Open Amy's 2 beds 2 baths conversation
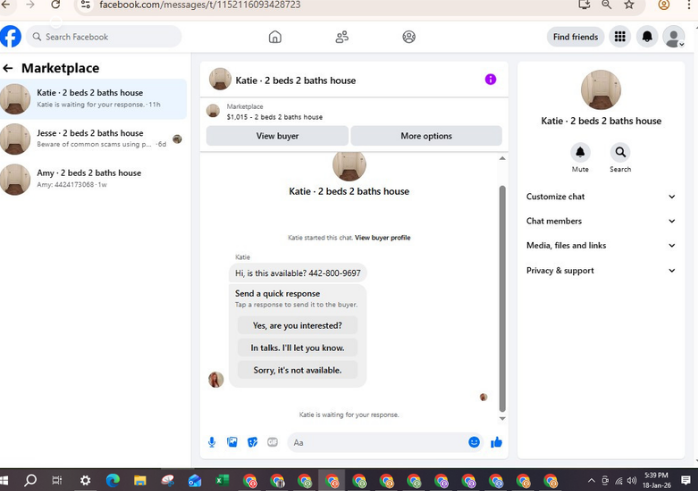The height and width of the screenshot is (491, 698). (93, 179)
